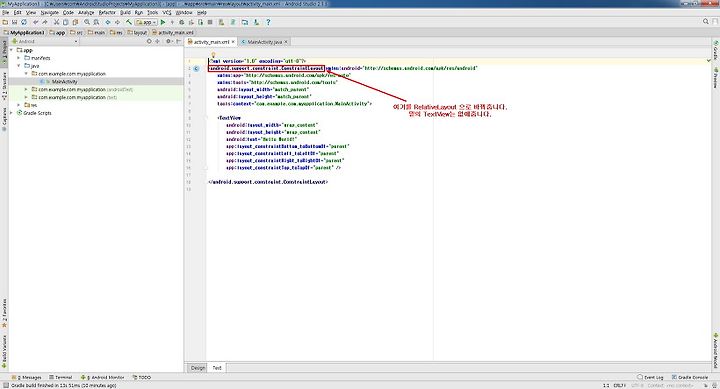Viewport: 720px width, 389px height.
Task: Open the Event Log
Action: 650,377
